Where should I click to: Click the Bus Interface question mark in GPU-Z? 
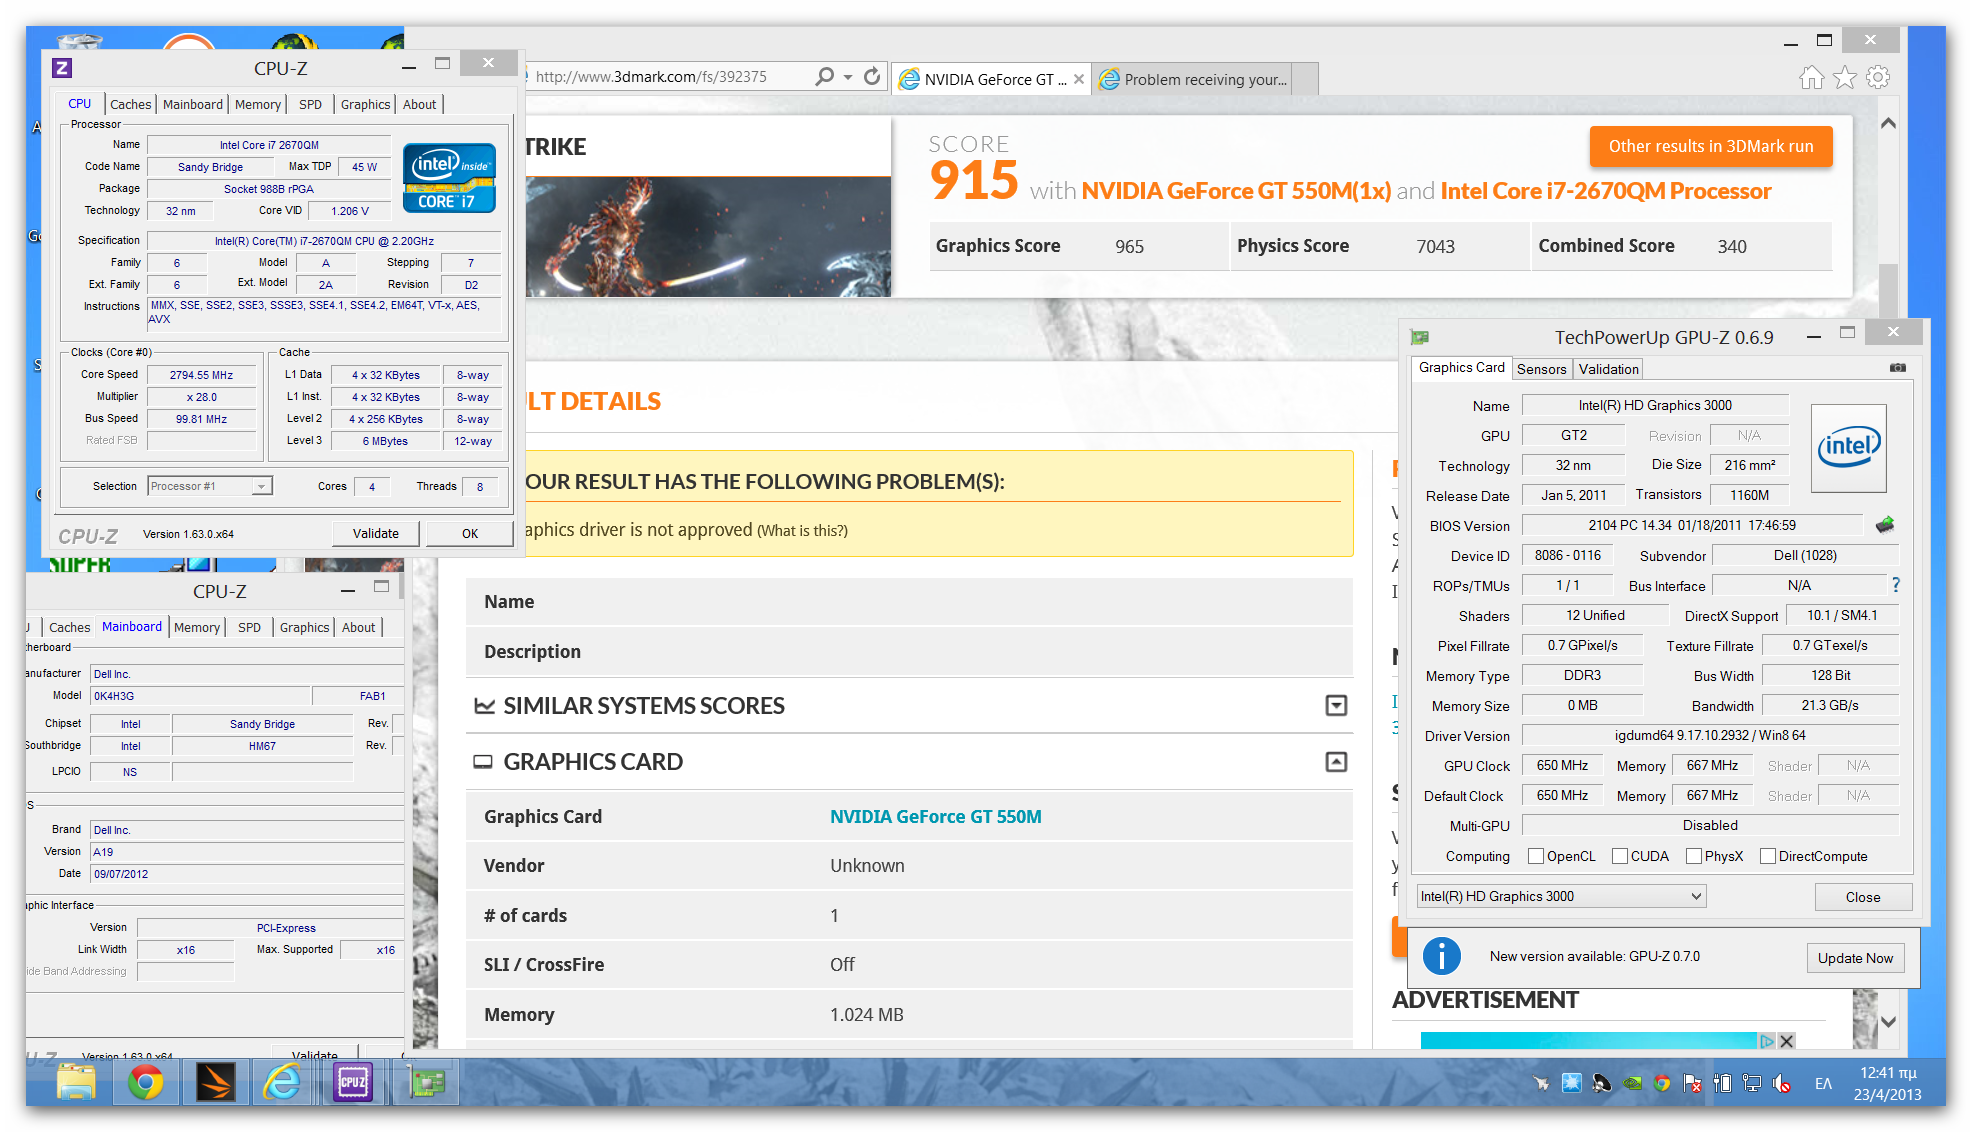click(x=1895, y=585)
